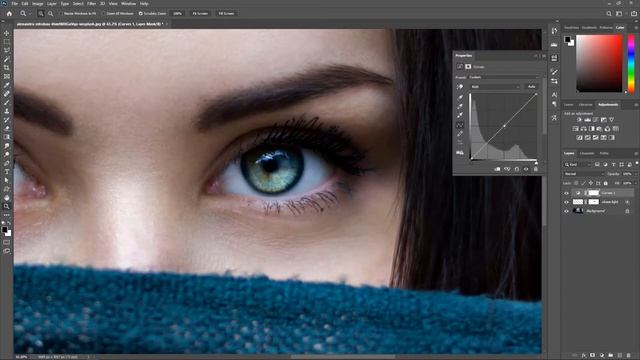Screen dimensions: 640x360
Task: Select the Move tool
Action: coord(7,33)
